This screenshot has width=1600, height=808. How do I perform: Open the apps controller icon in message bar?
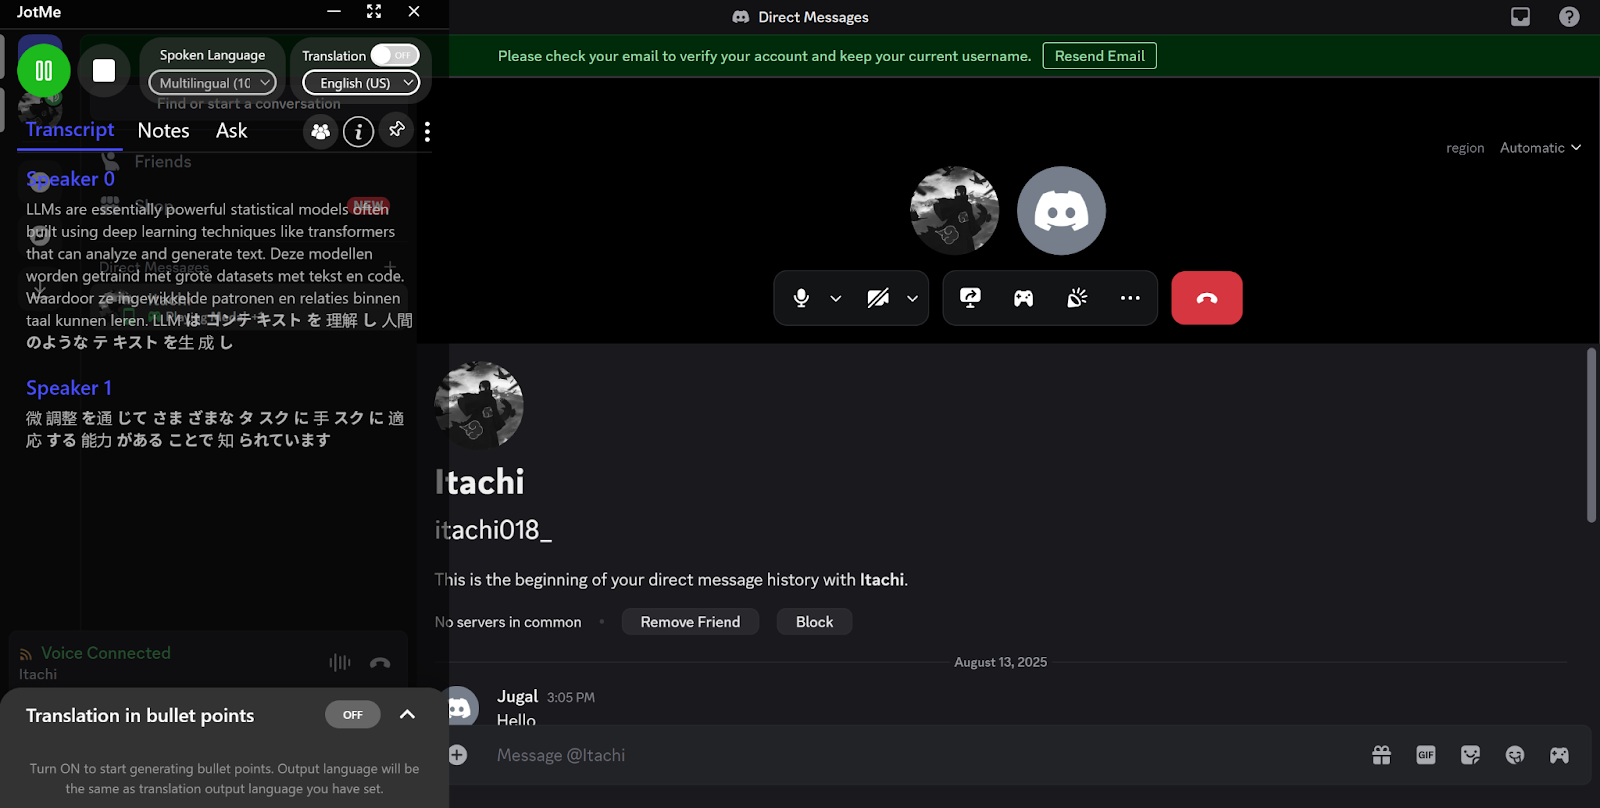pos(1559,755)
